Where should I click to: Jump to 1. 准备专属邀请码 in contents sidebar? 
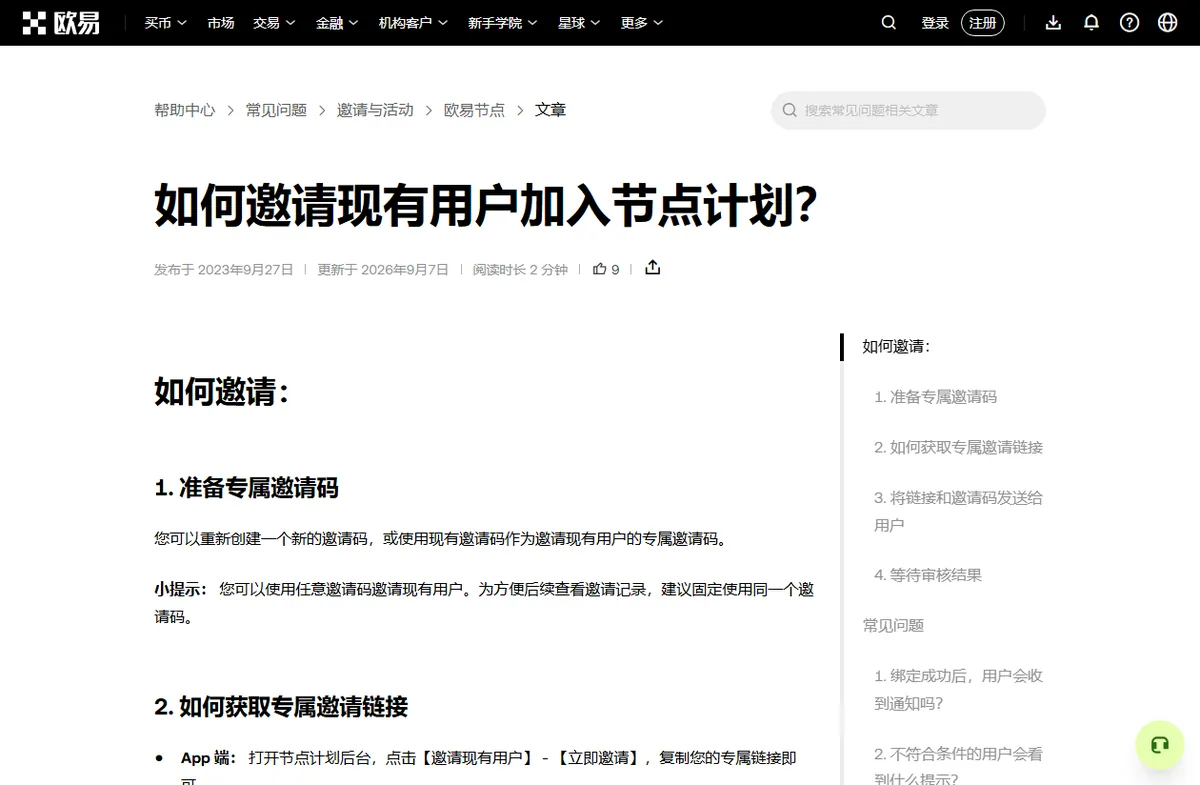[935, 397]
